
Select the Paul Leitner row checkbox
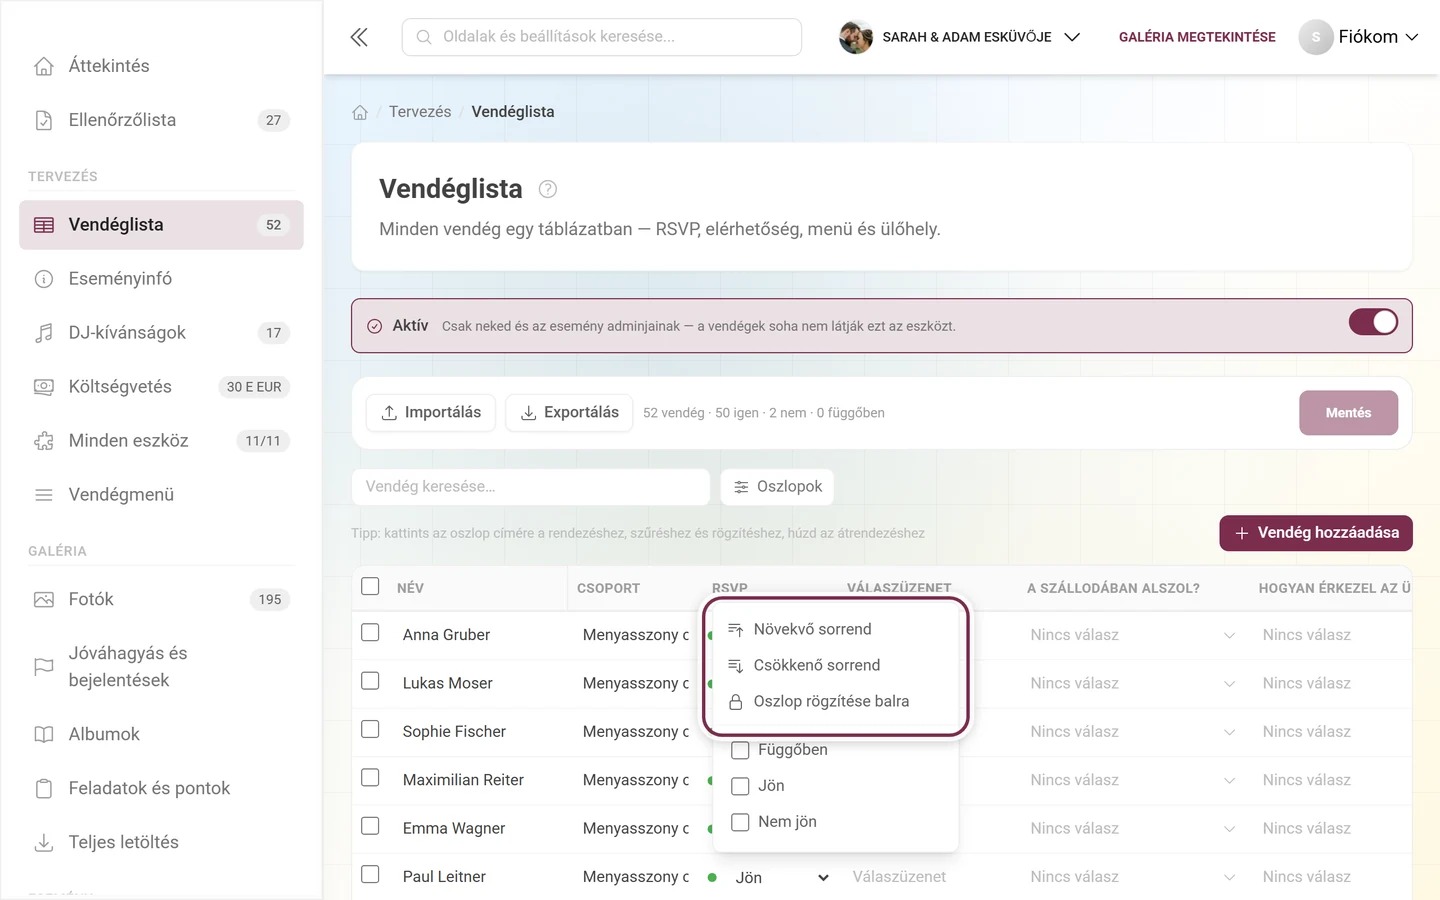(x=370, y=874)
